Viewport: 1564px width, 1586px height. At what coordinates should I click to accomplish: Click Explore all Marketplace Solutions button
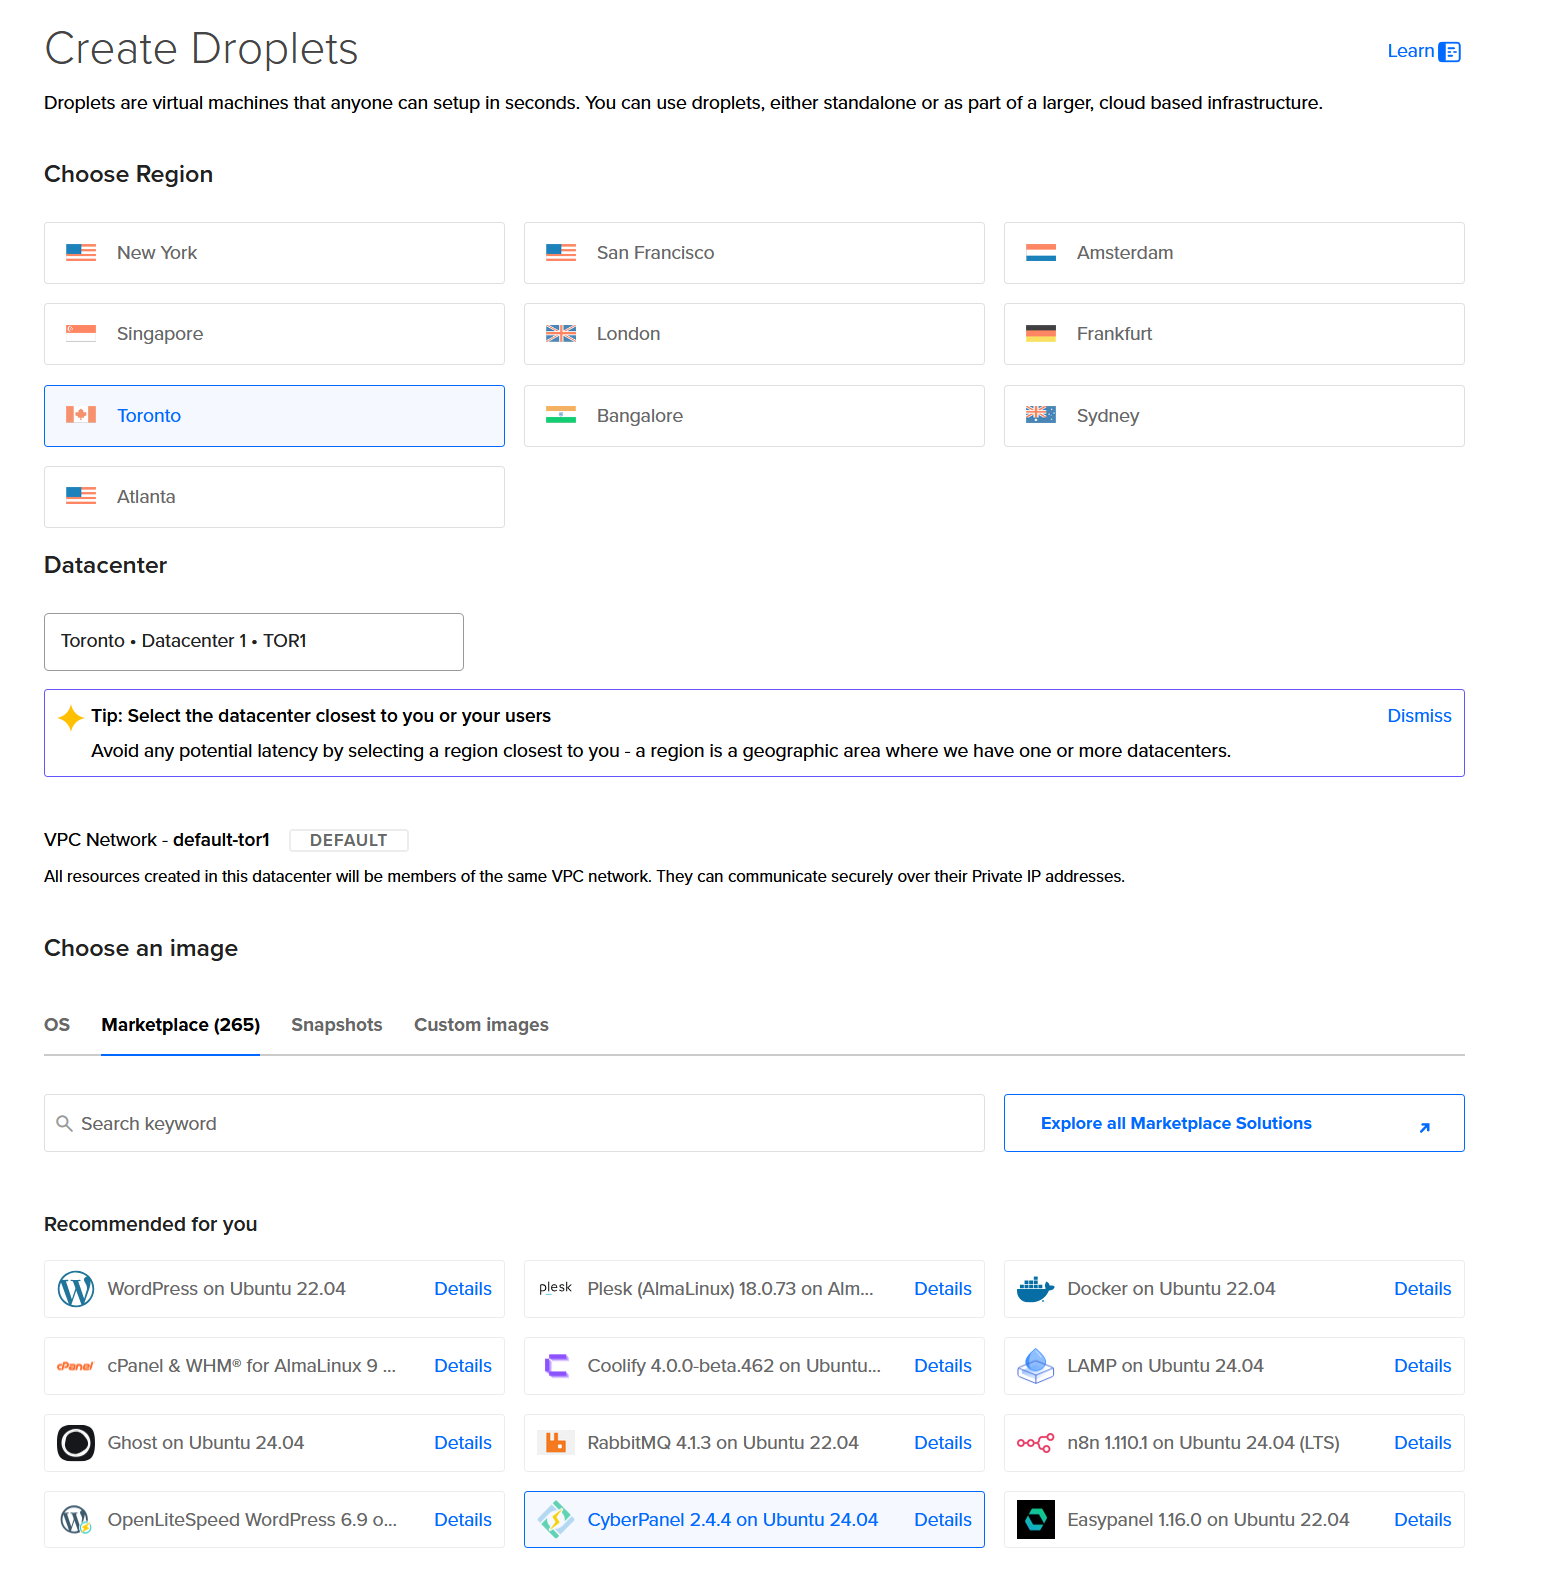click(1233, 1123)
